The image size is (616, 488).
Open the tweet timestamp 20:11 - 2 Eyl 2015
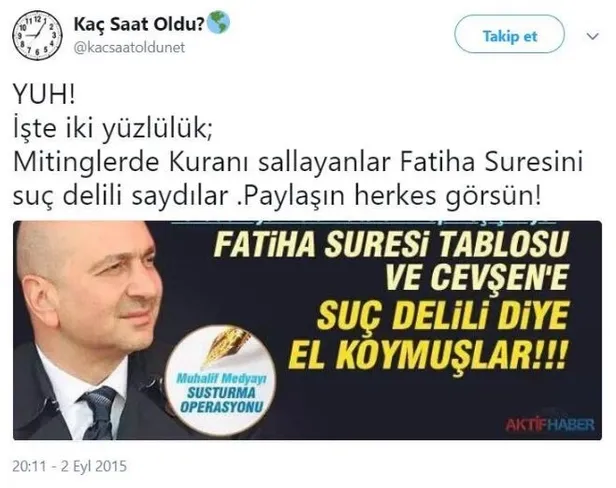coord(70,466)
